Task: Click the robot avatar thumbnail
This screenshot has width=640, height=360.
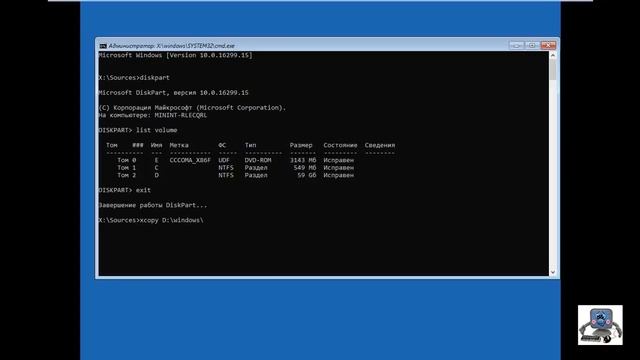Action: (x=600, y=325)
